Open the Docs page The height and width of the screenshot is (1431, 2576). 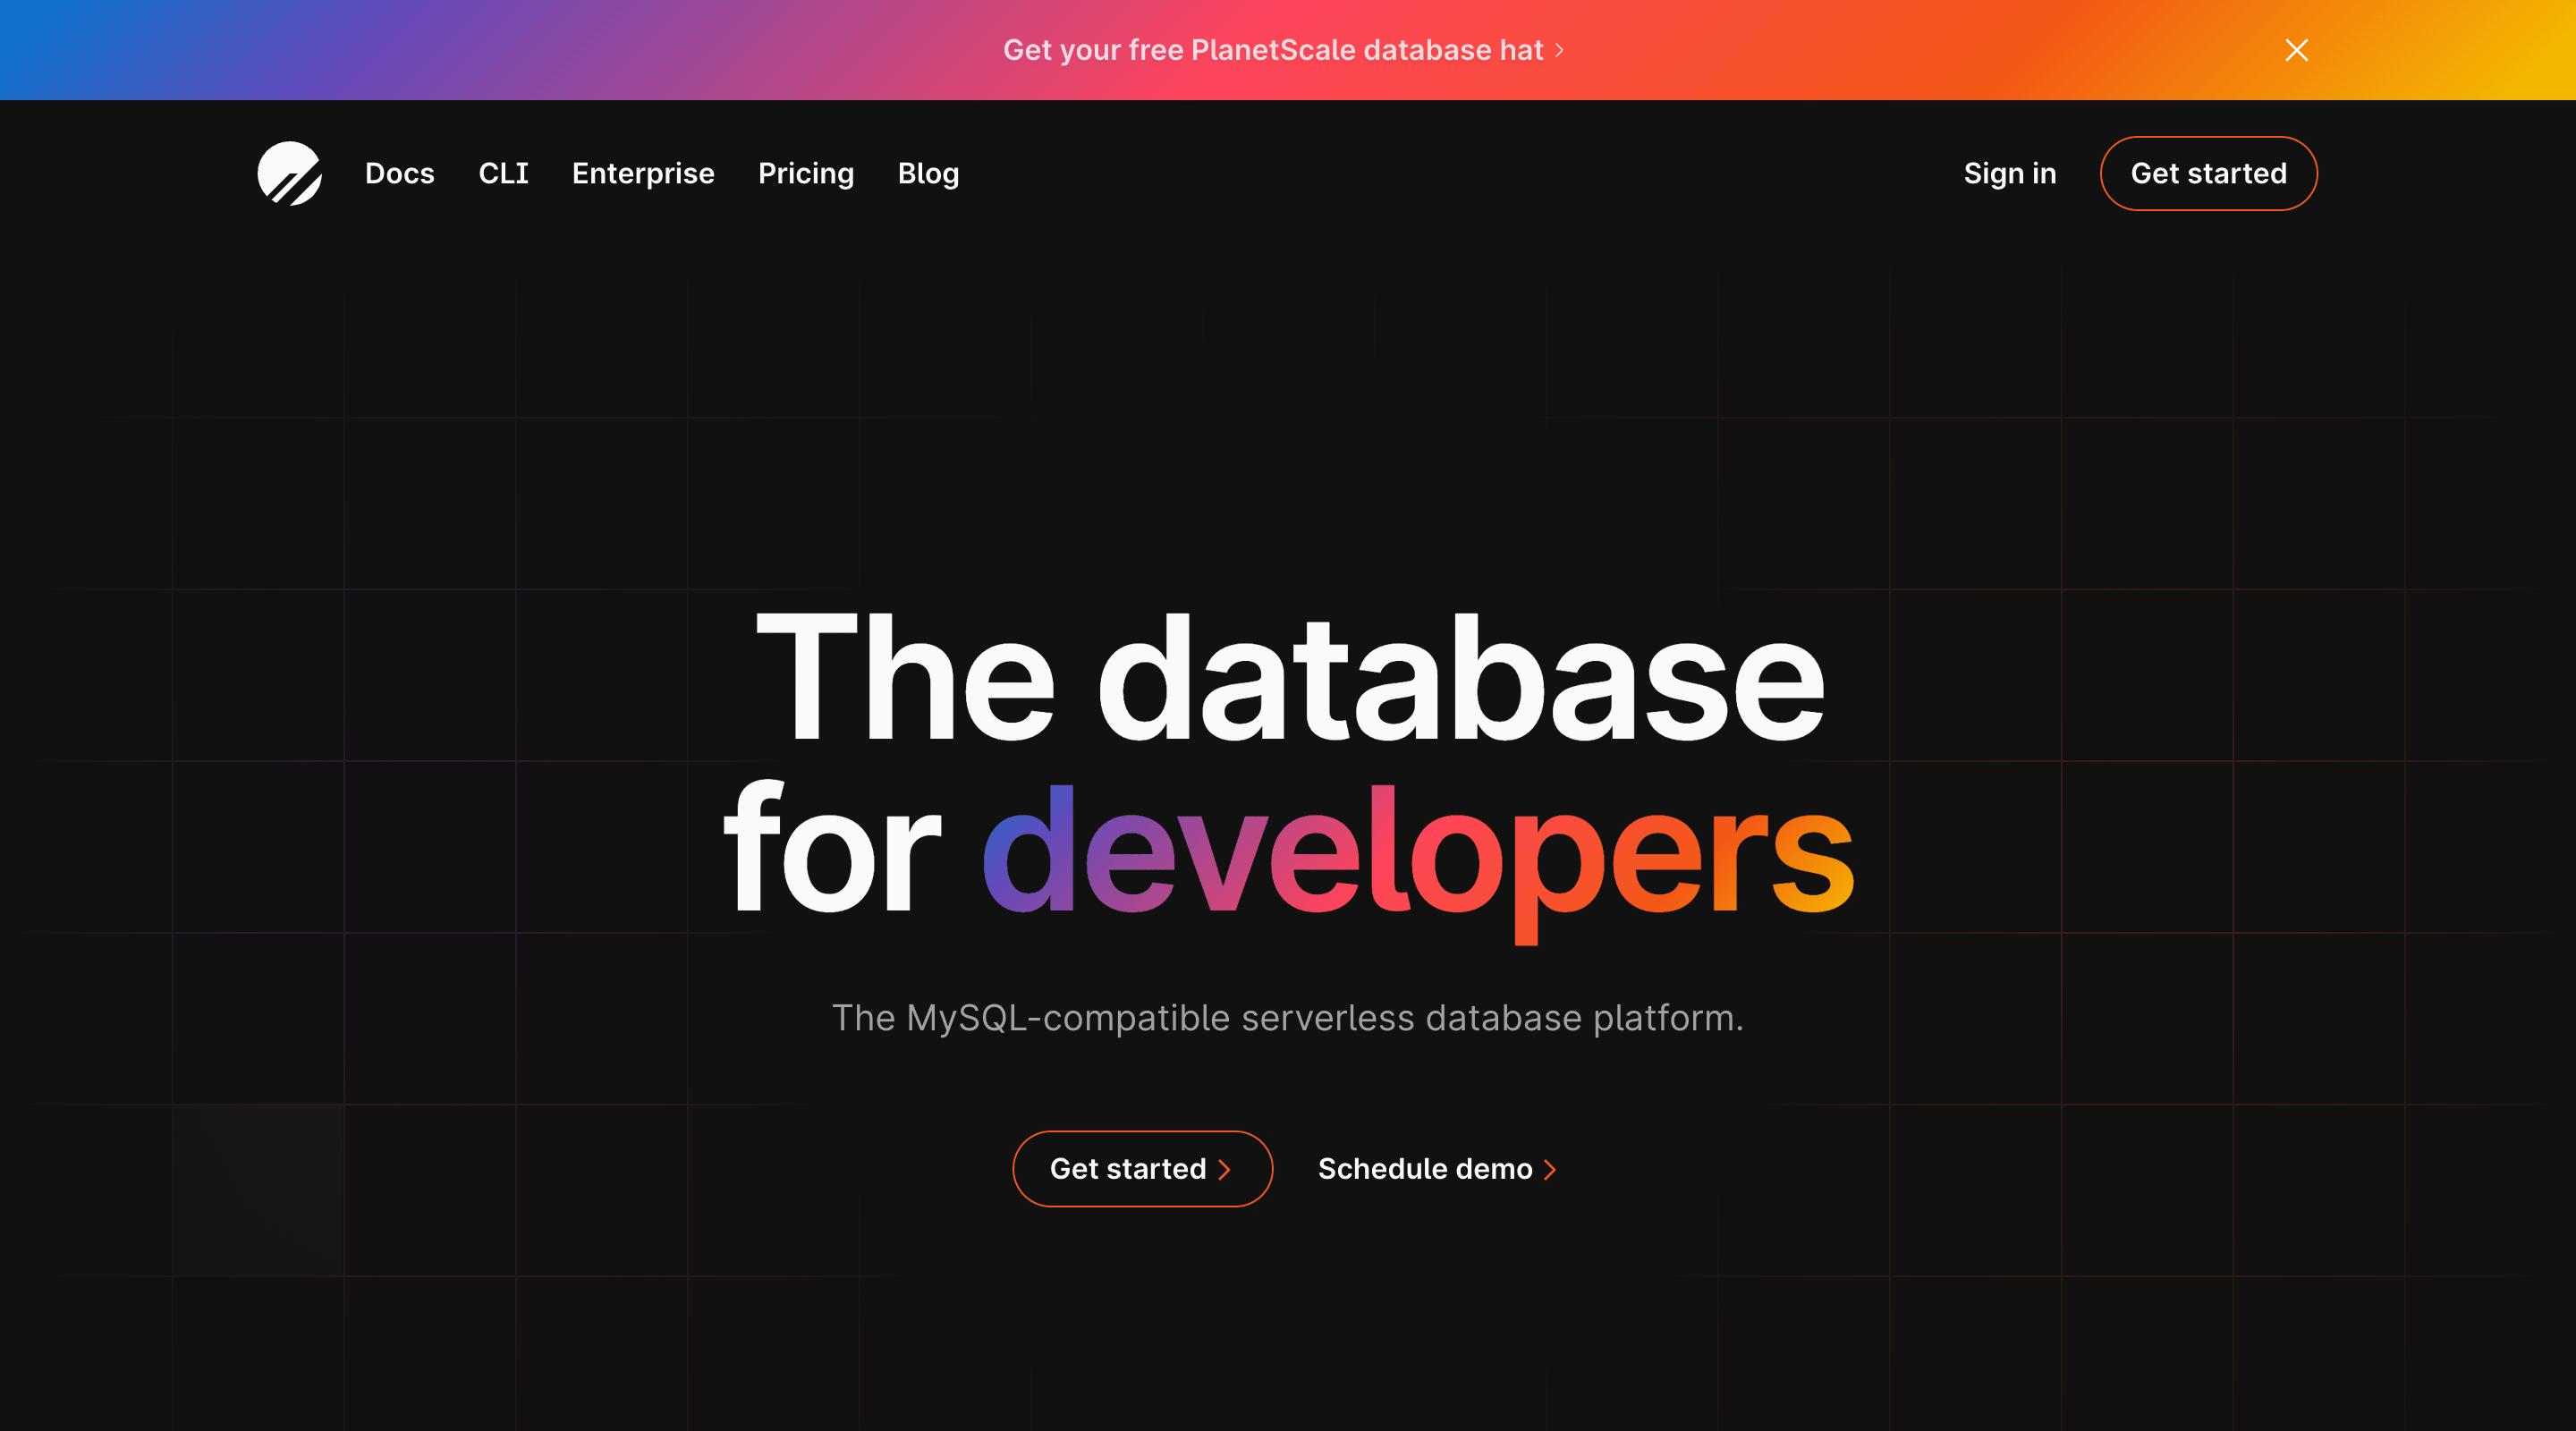pos(399,173)
